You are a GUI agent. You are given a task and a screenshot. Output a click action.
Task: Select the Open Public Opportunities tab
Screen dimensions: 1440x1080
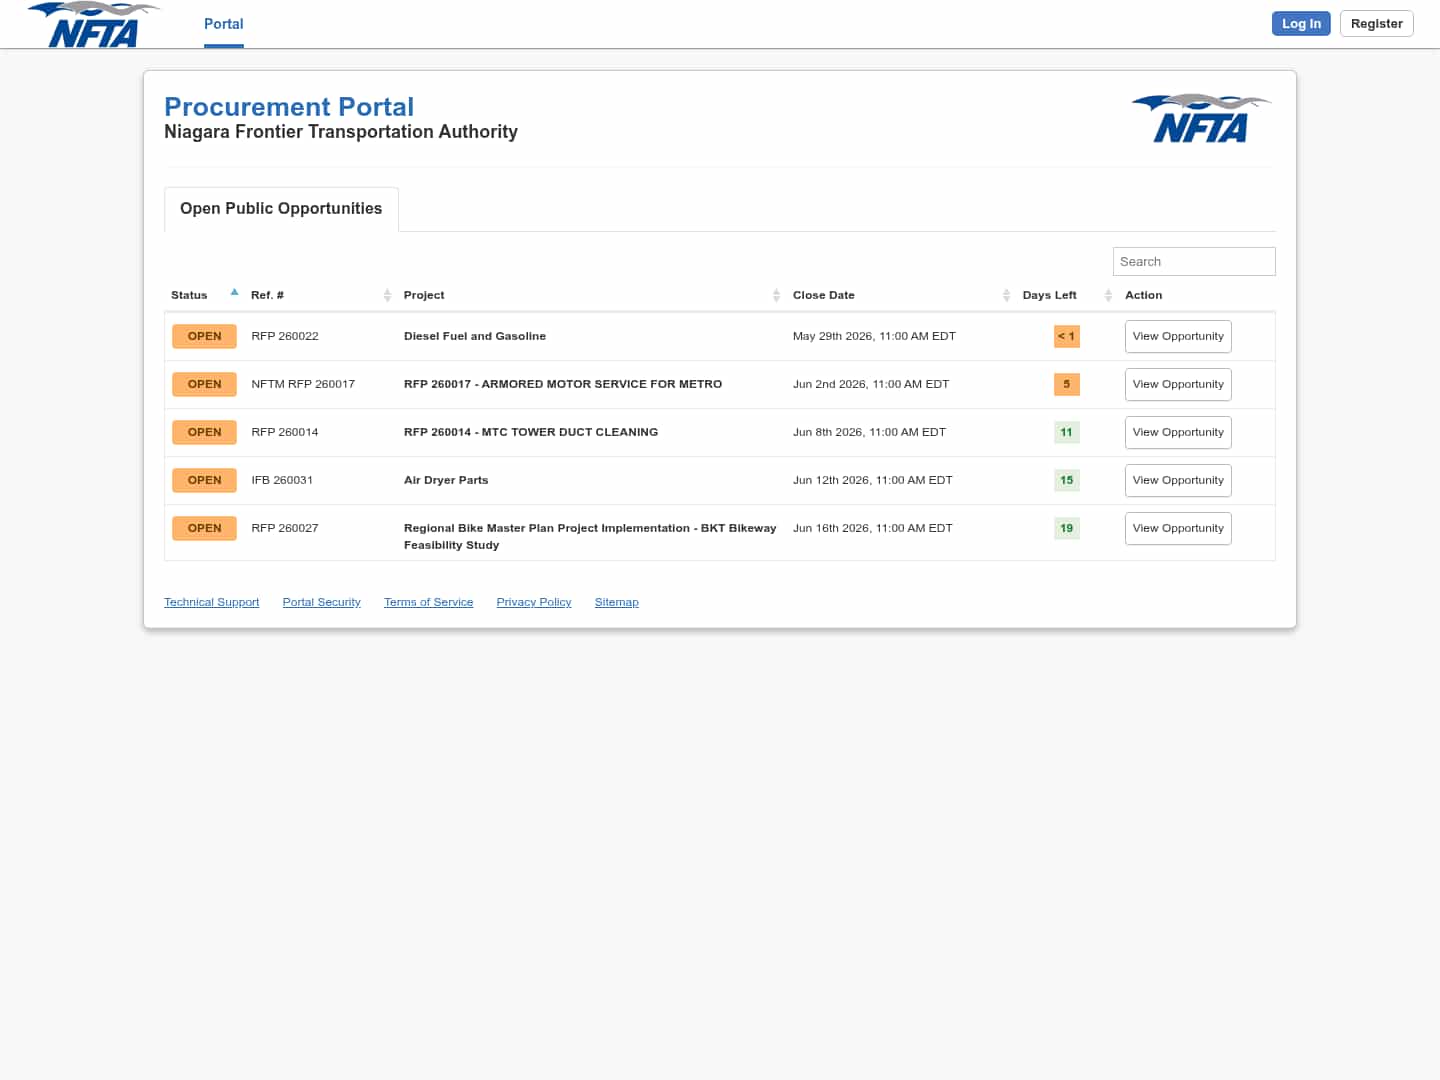coord(281,209)
